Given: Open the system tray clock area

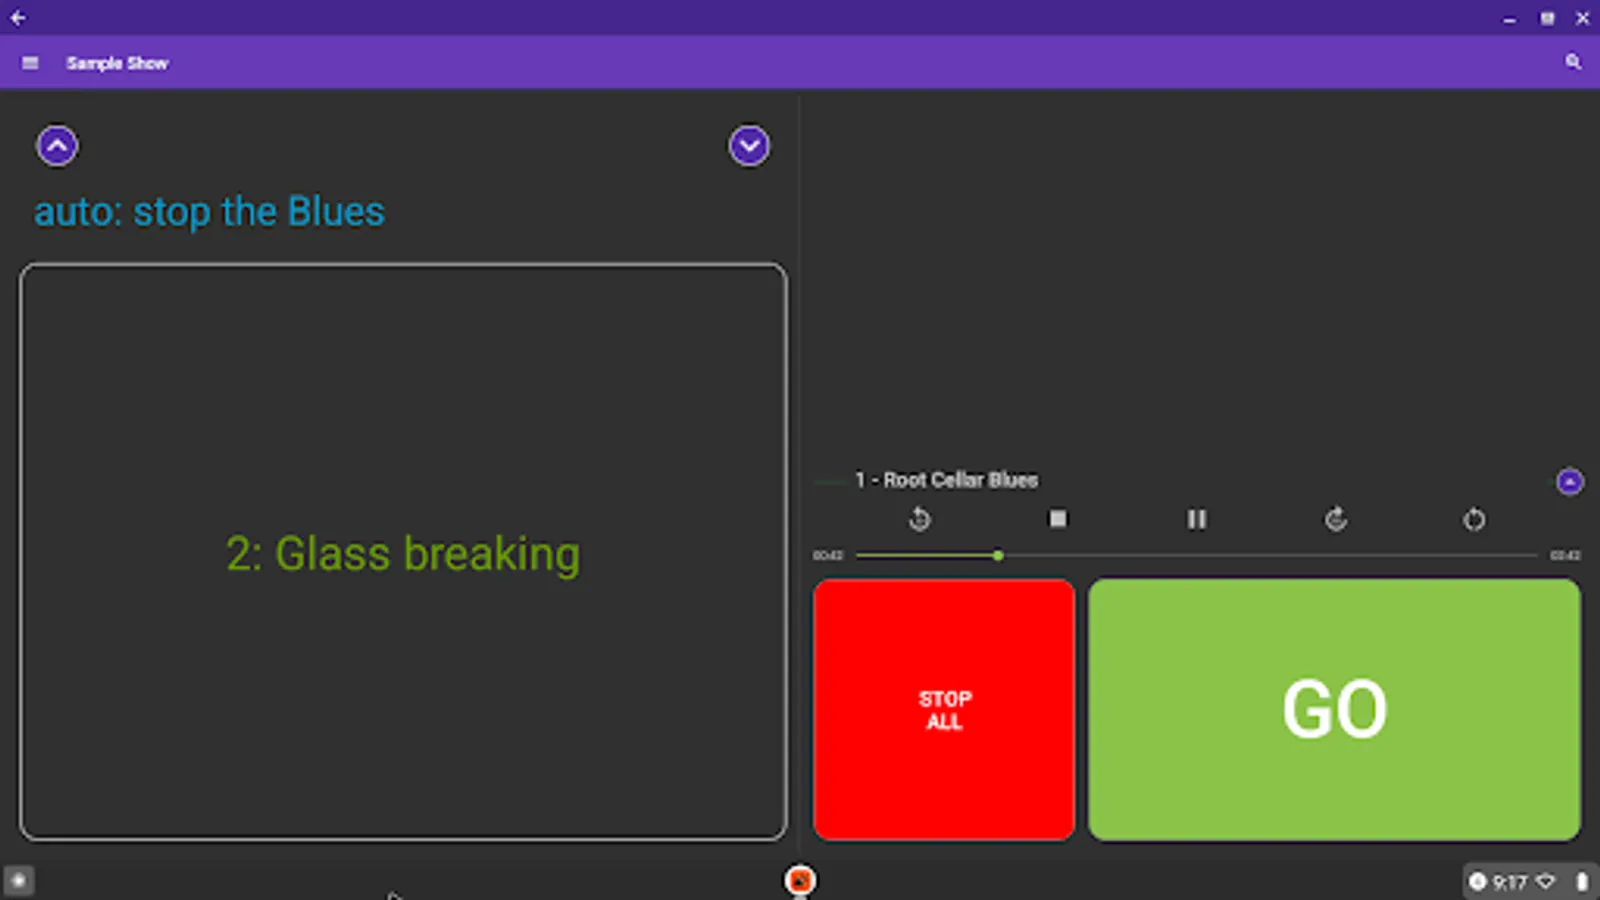Looking at the screenshot, I should pyautogui.click(x=1512, y=882).
